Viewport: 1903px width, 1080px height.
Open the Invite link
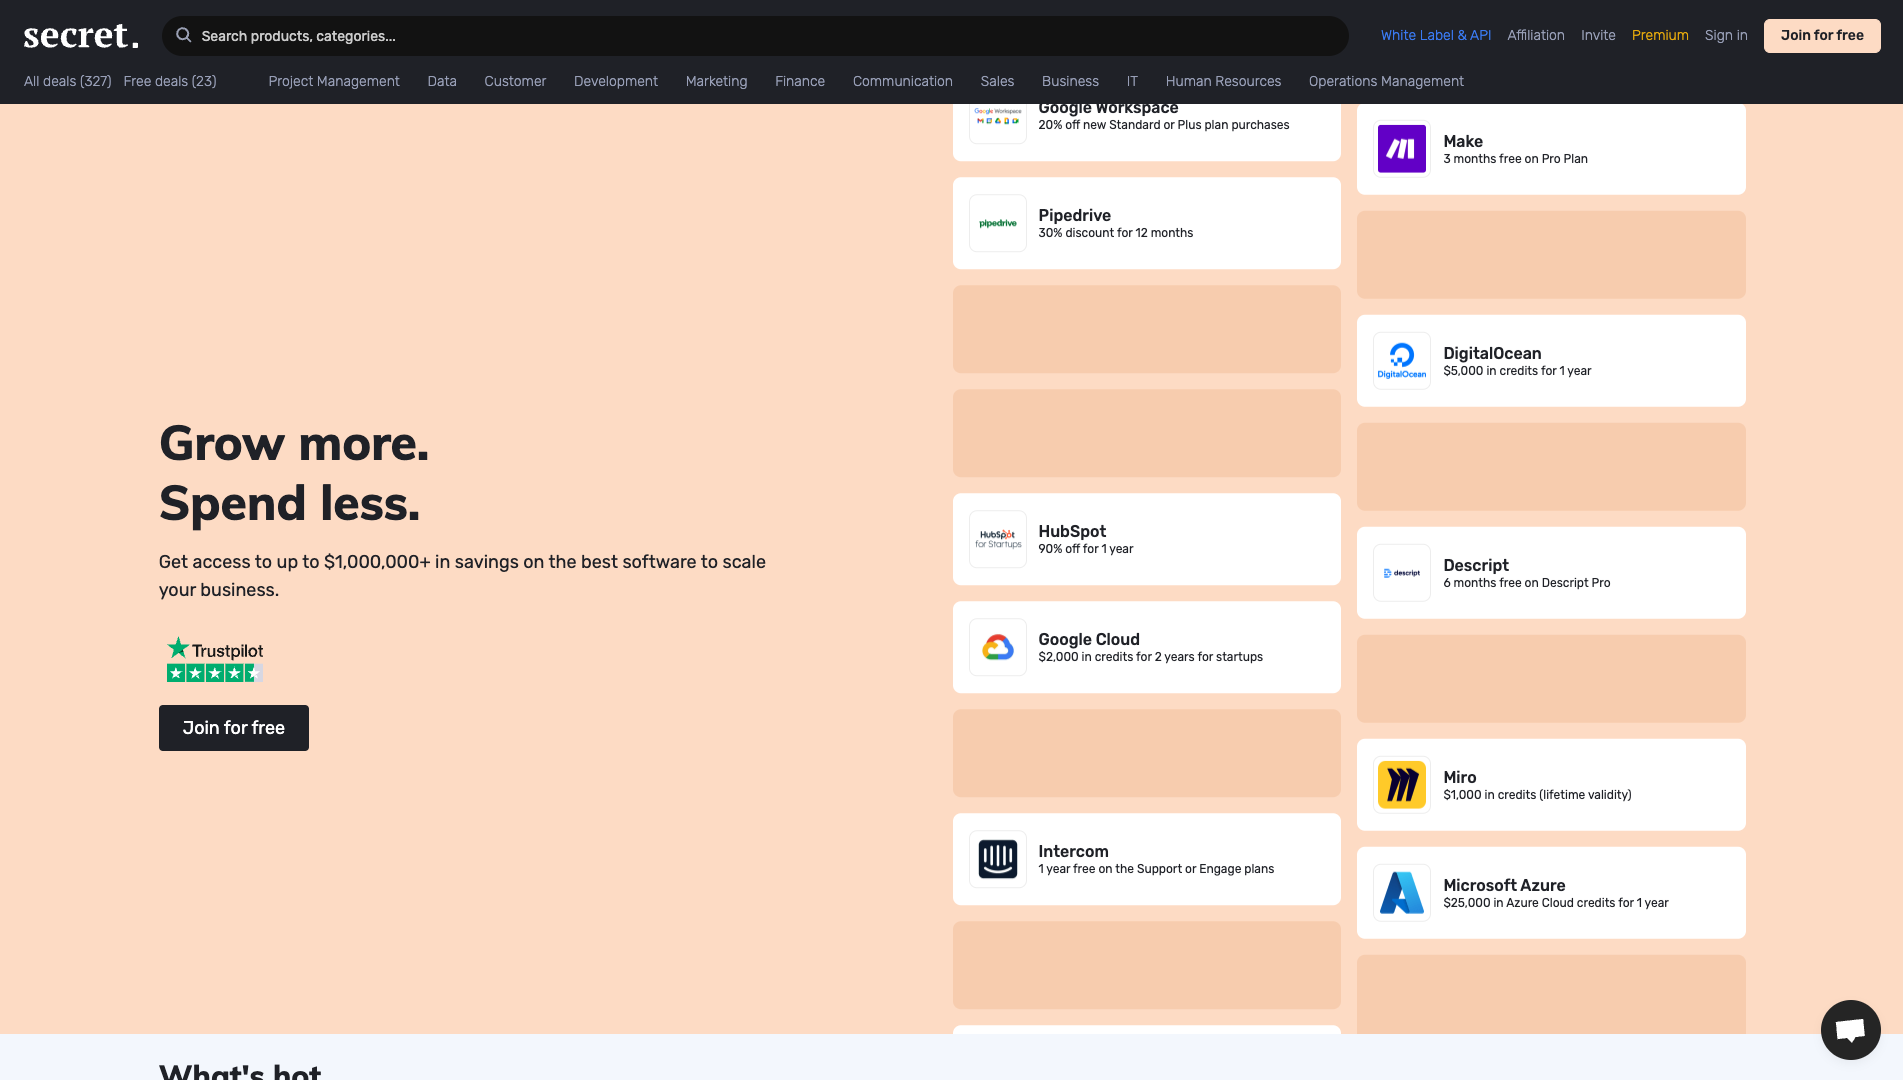click(x=1597, y=35)
